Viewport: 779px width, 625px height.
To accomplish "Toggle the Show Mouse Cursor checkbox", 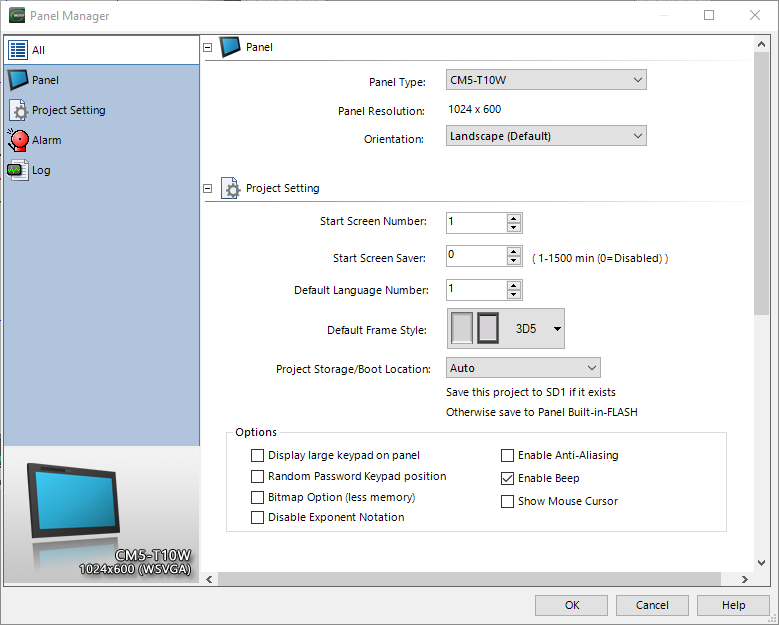I will point(508,501).
